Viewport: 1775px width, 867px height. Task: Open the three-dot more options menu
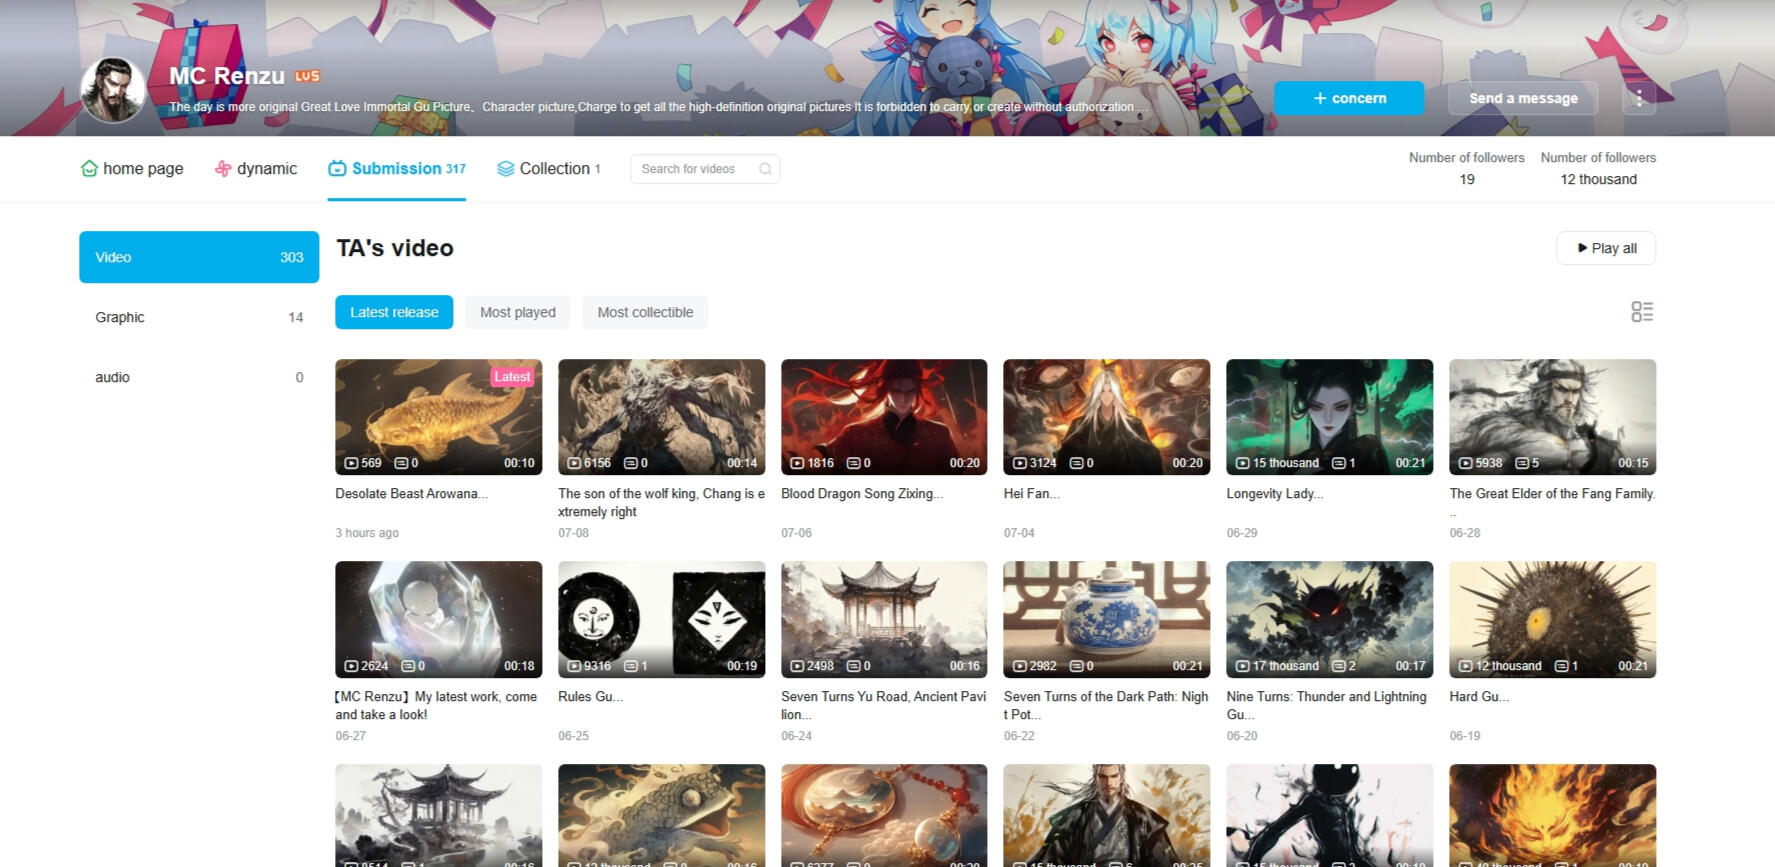pyautogui.click(x=1638, y=98)
